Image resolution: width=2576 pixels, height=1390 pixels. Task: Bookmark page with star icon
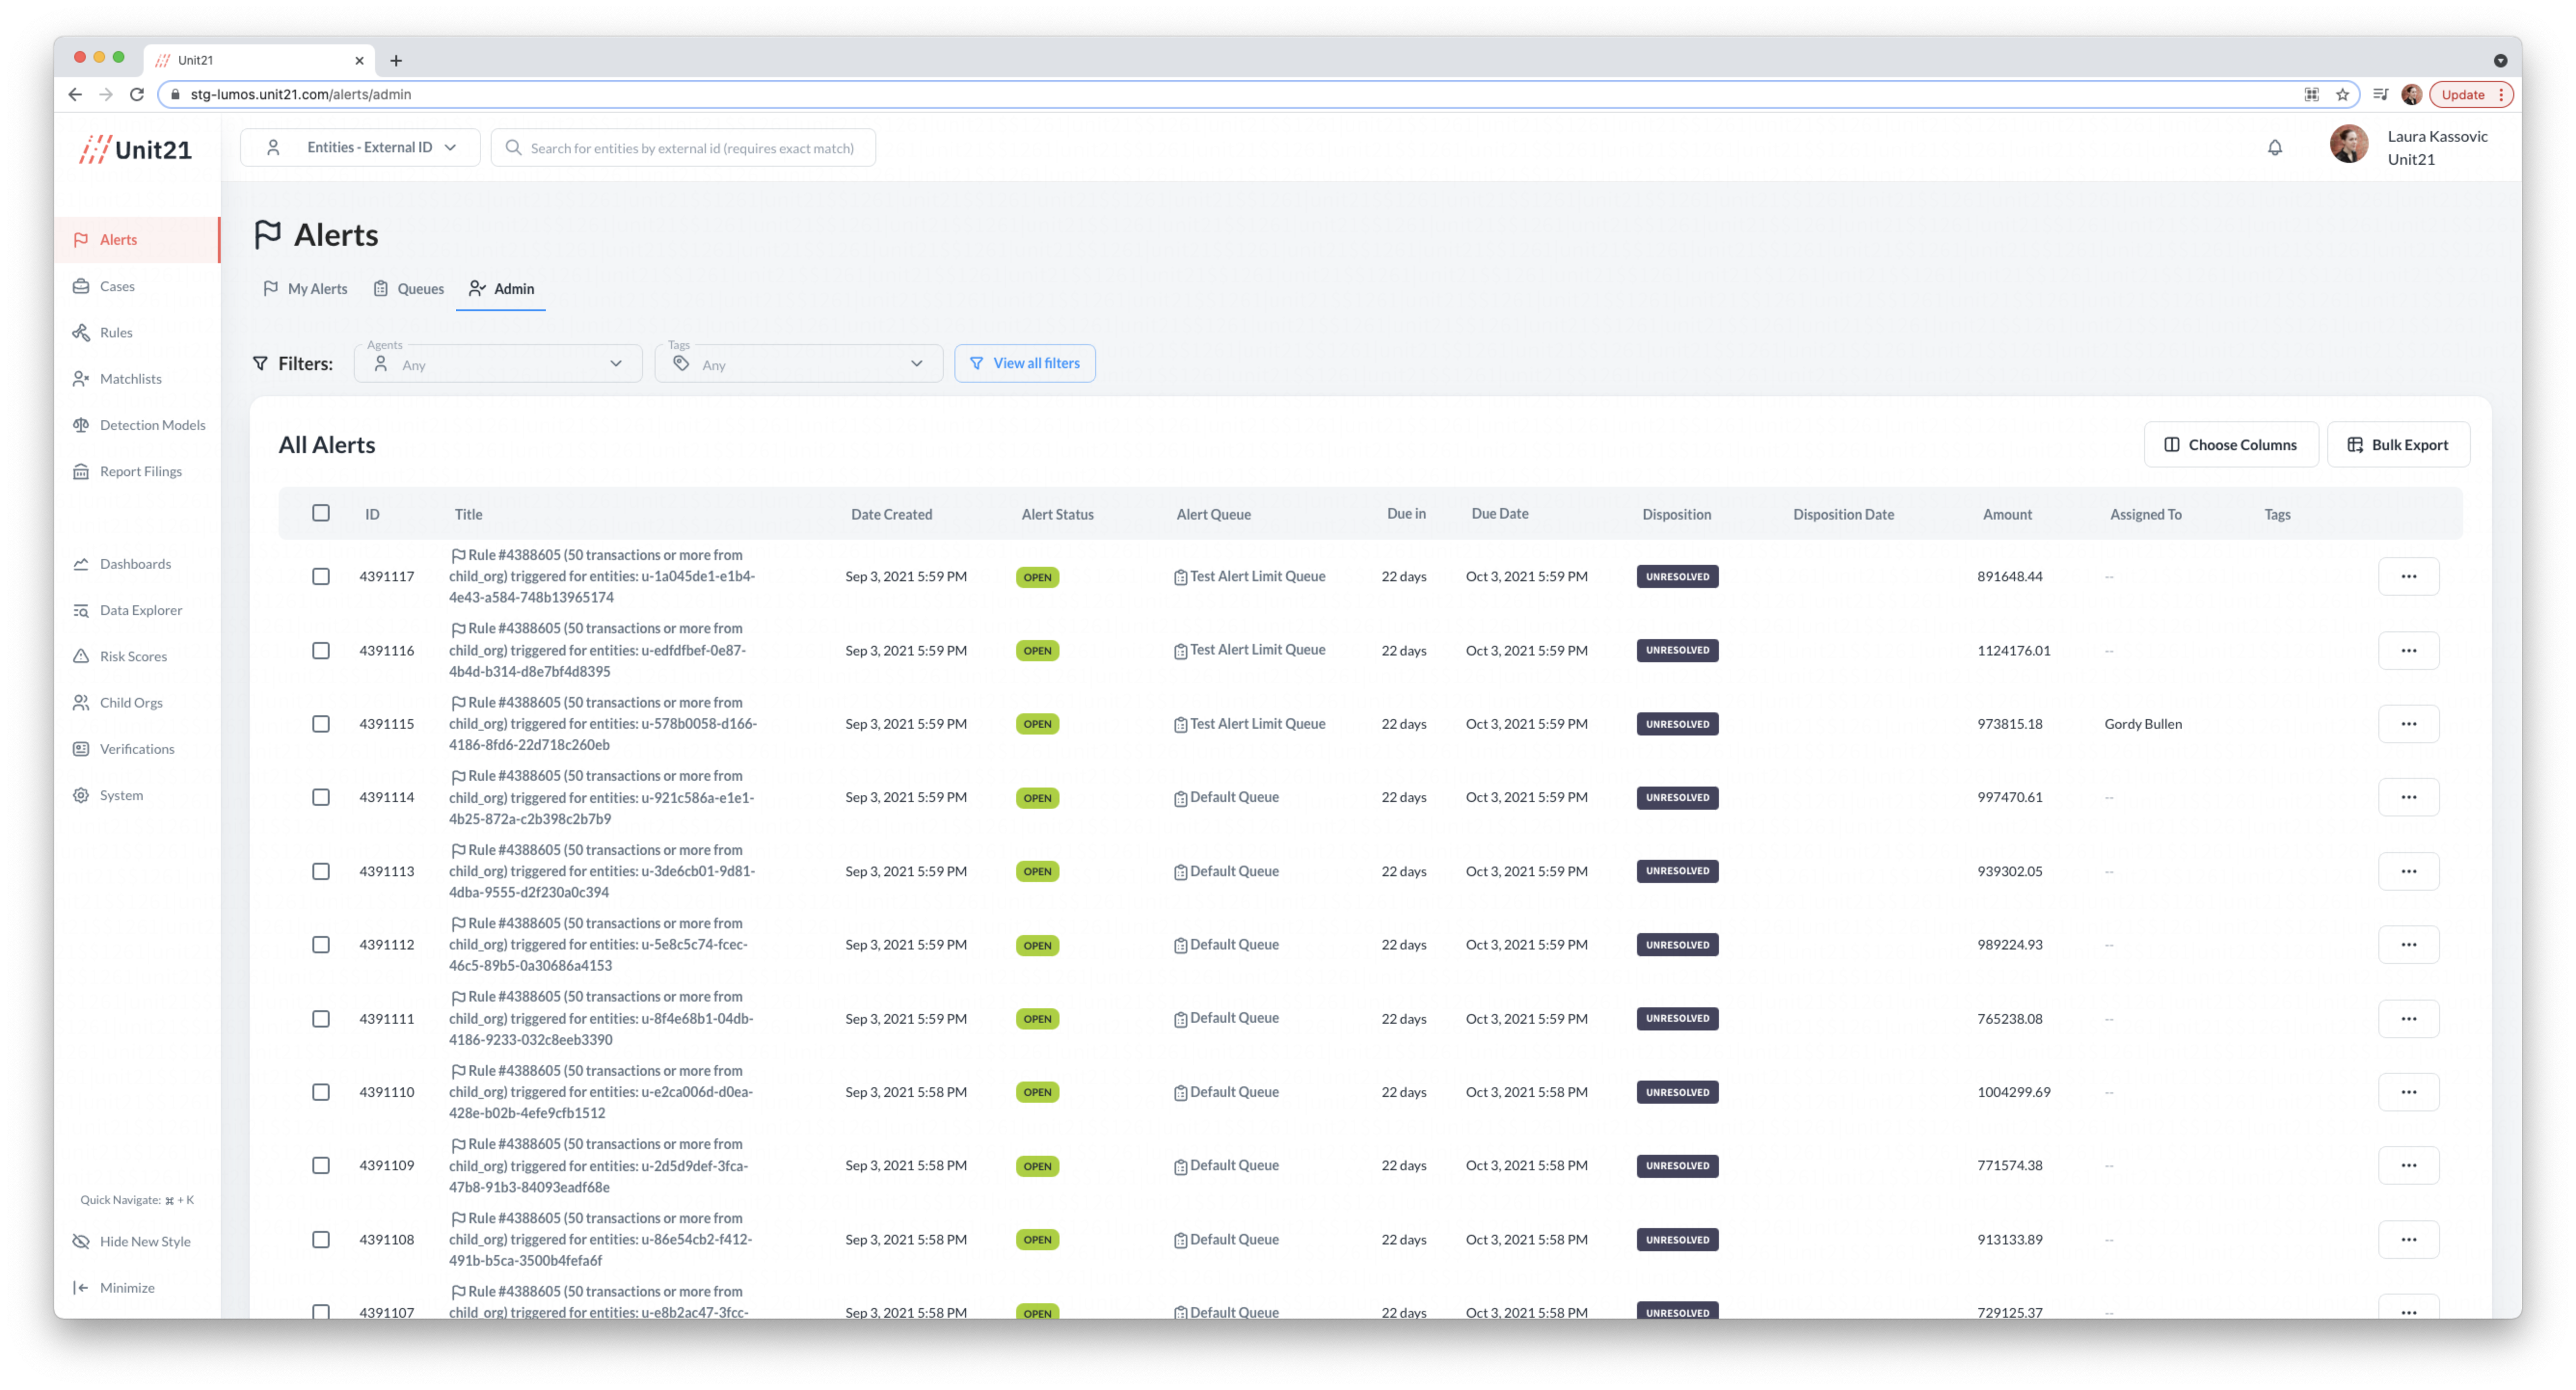[2342, 94]
